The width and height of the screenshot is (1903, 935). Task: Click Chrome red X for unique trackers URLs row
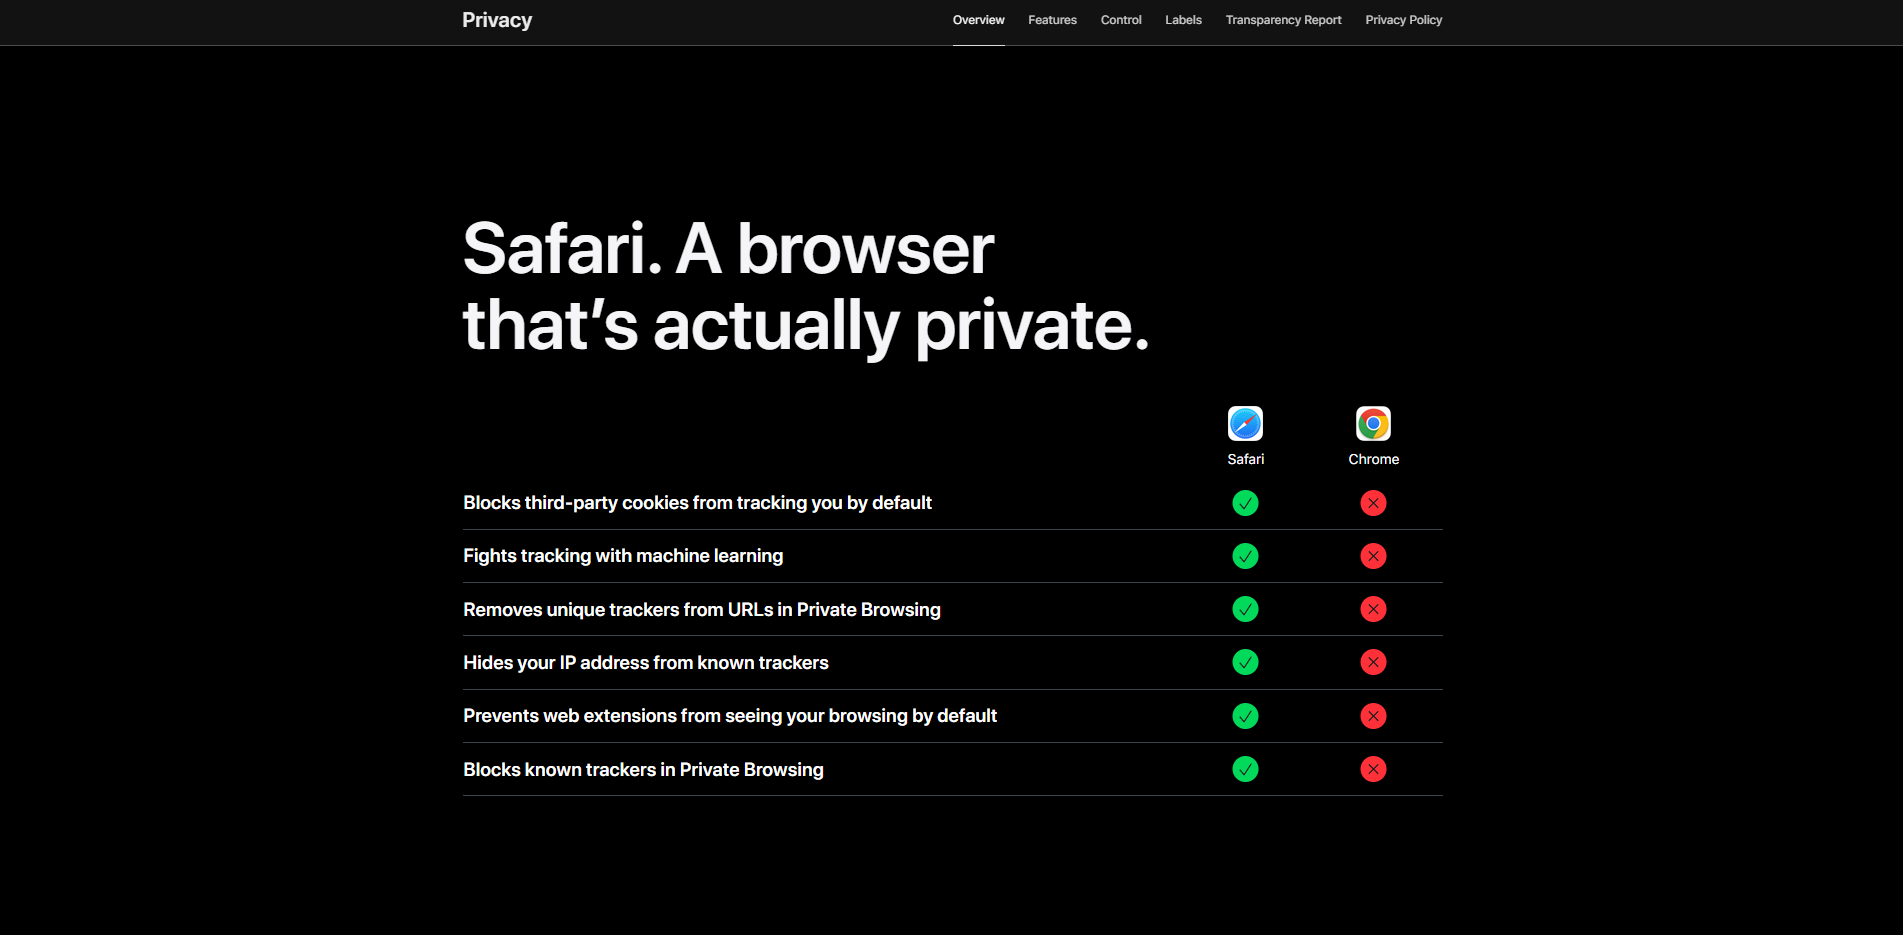[x=1373, y=609]
